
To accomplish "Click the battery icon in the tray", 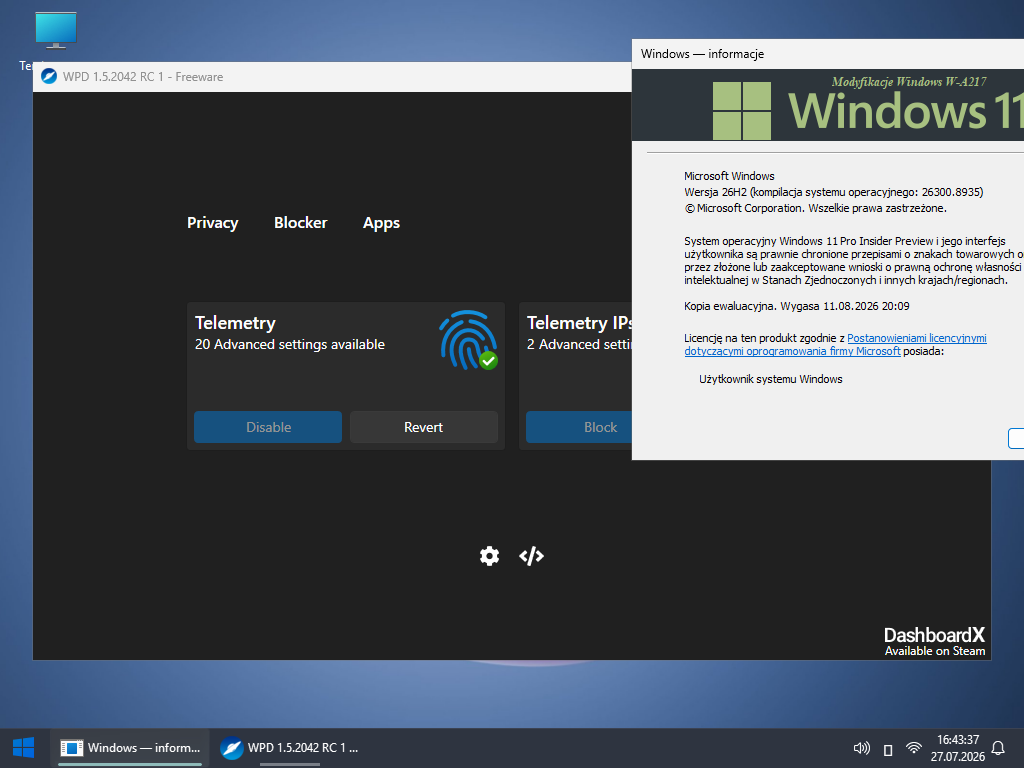I will click(x=888, y=749).
